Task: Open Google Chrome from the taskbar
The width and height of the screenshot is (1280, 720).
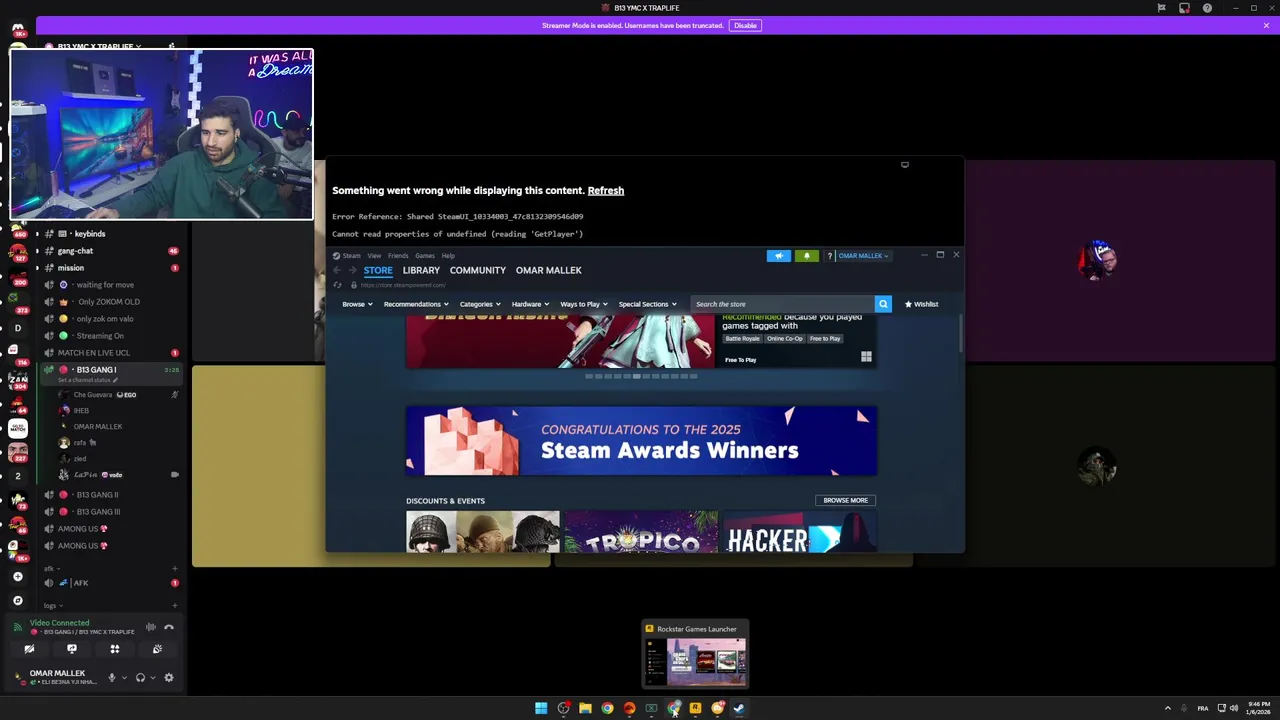Action: coord(607,708)
